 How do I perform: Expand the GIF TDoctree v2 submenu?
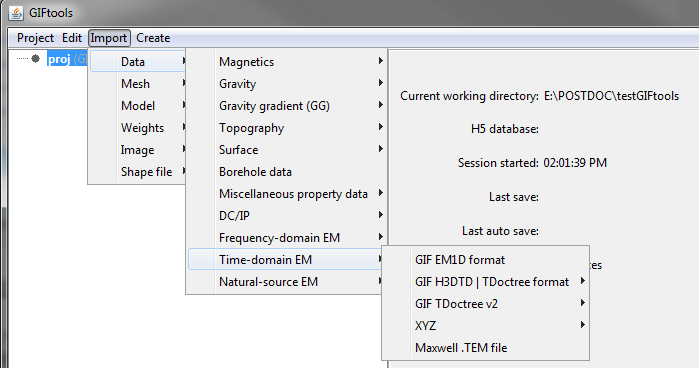(x=485, y=304)
